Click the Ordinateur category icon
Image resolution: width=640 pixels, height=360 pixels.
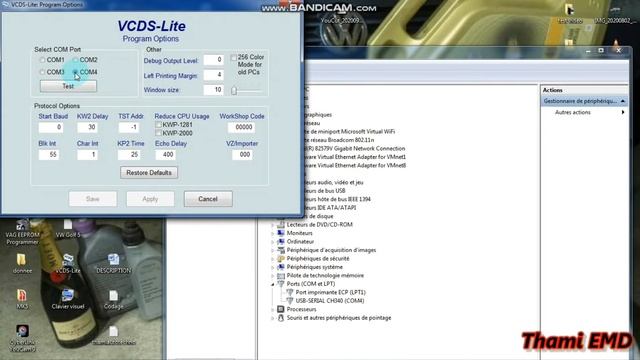(x=281, y=242)
